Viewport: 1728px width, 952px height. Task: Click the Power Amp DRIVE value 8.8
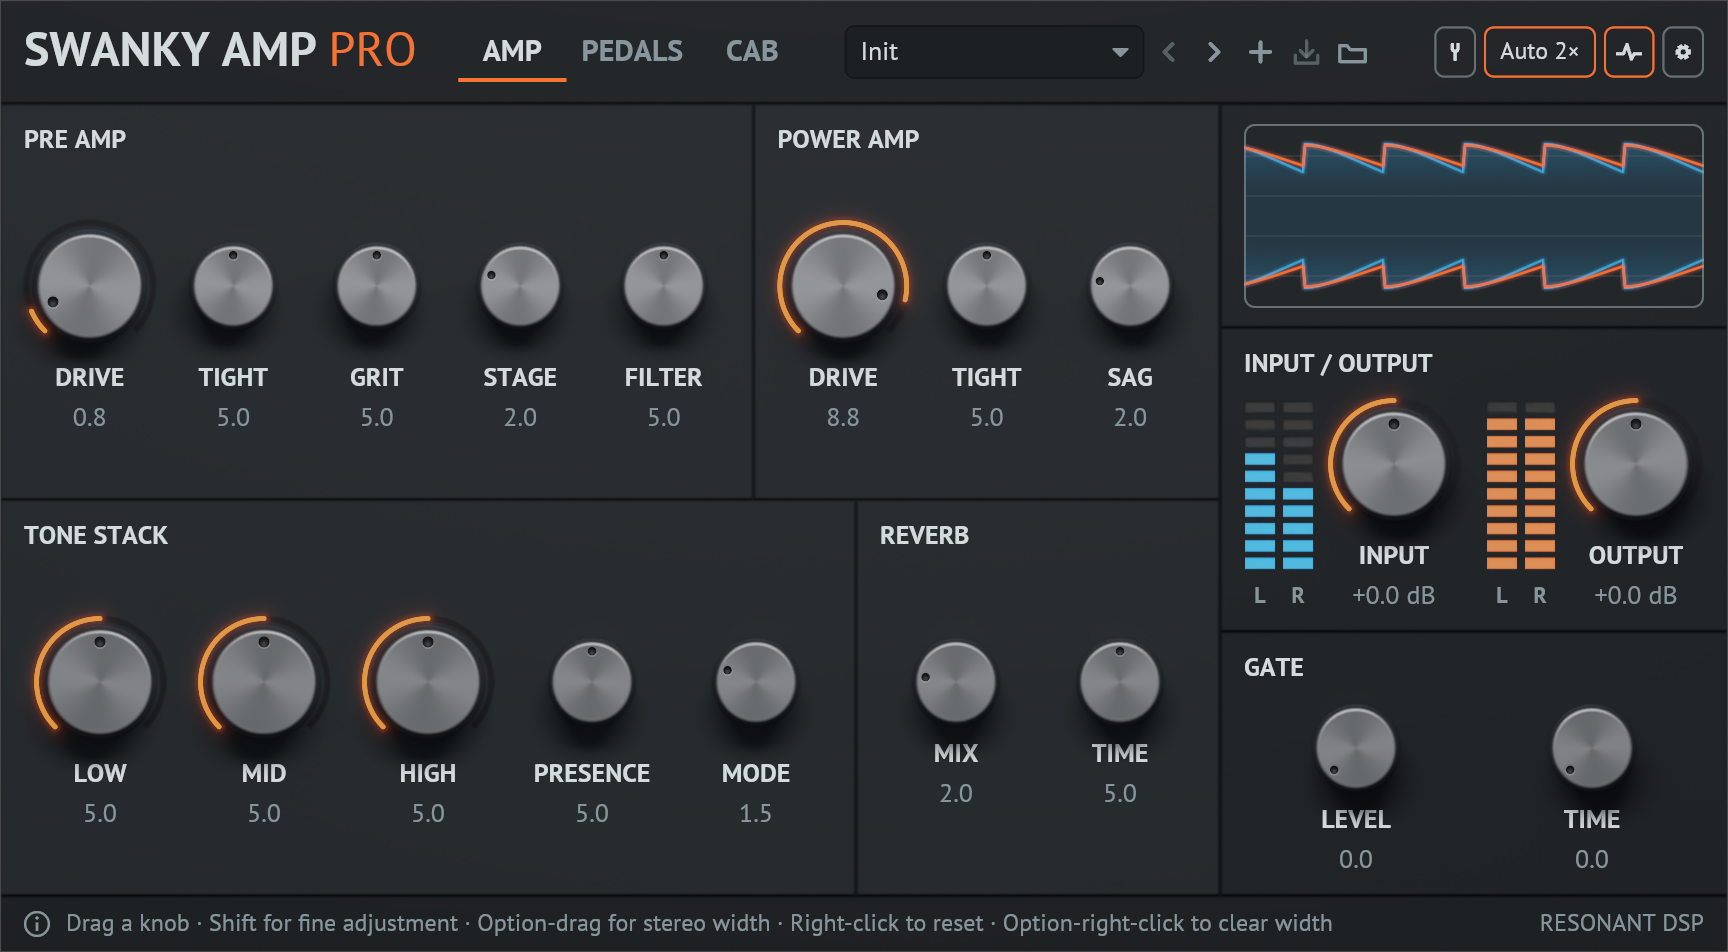pyautogui.click(x=843, y=417)
